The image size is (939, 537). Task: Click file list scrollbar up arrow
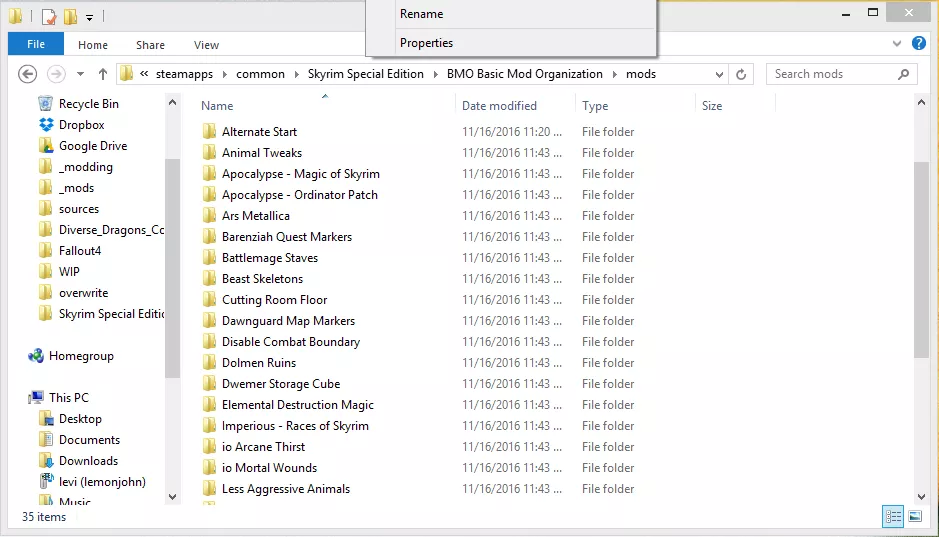click(x=922, y=102)
